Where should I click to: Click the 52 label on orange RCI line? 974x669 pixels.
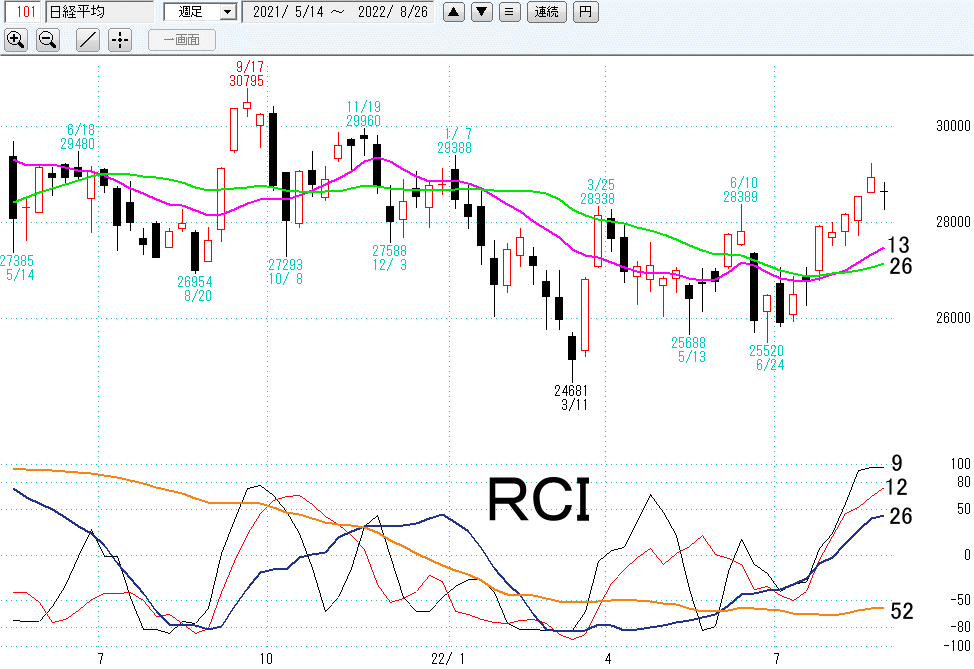[901, 611]
